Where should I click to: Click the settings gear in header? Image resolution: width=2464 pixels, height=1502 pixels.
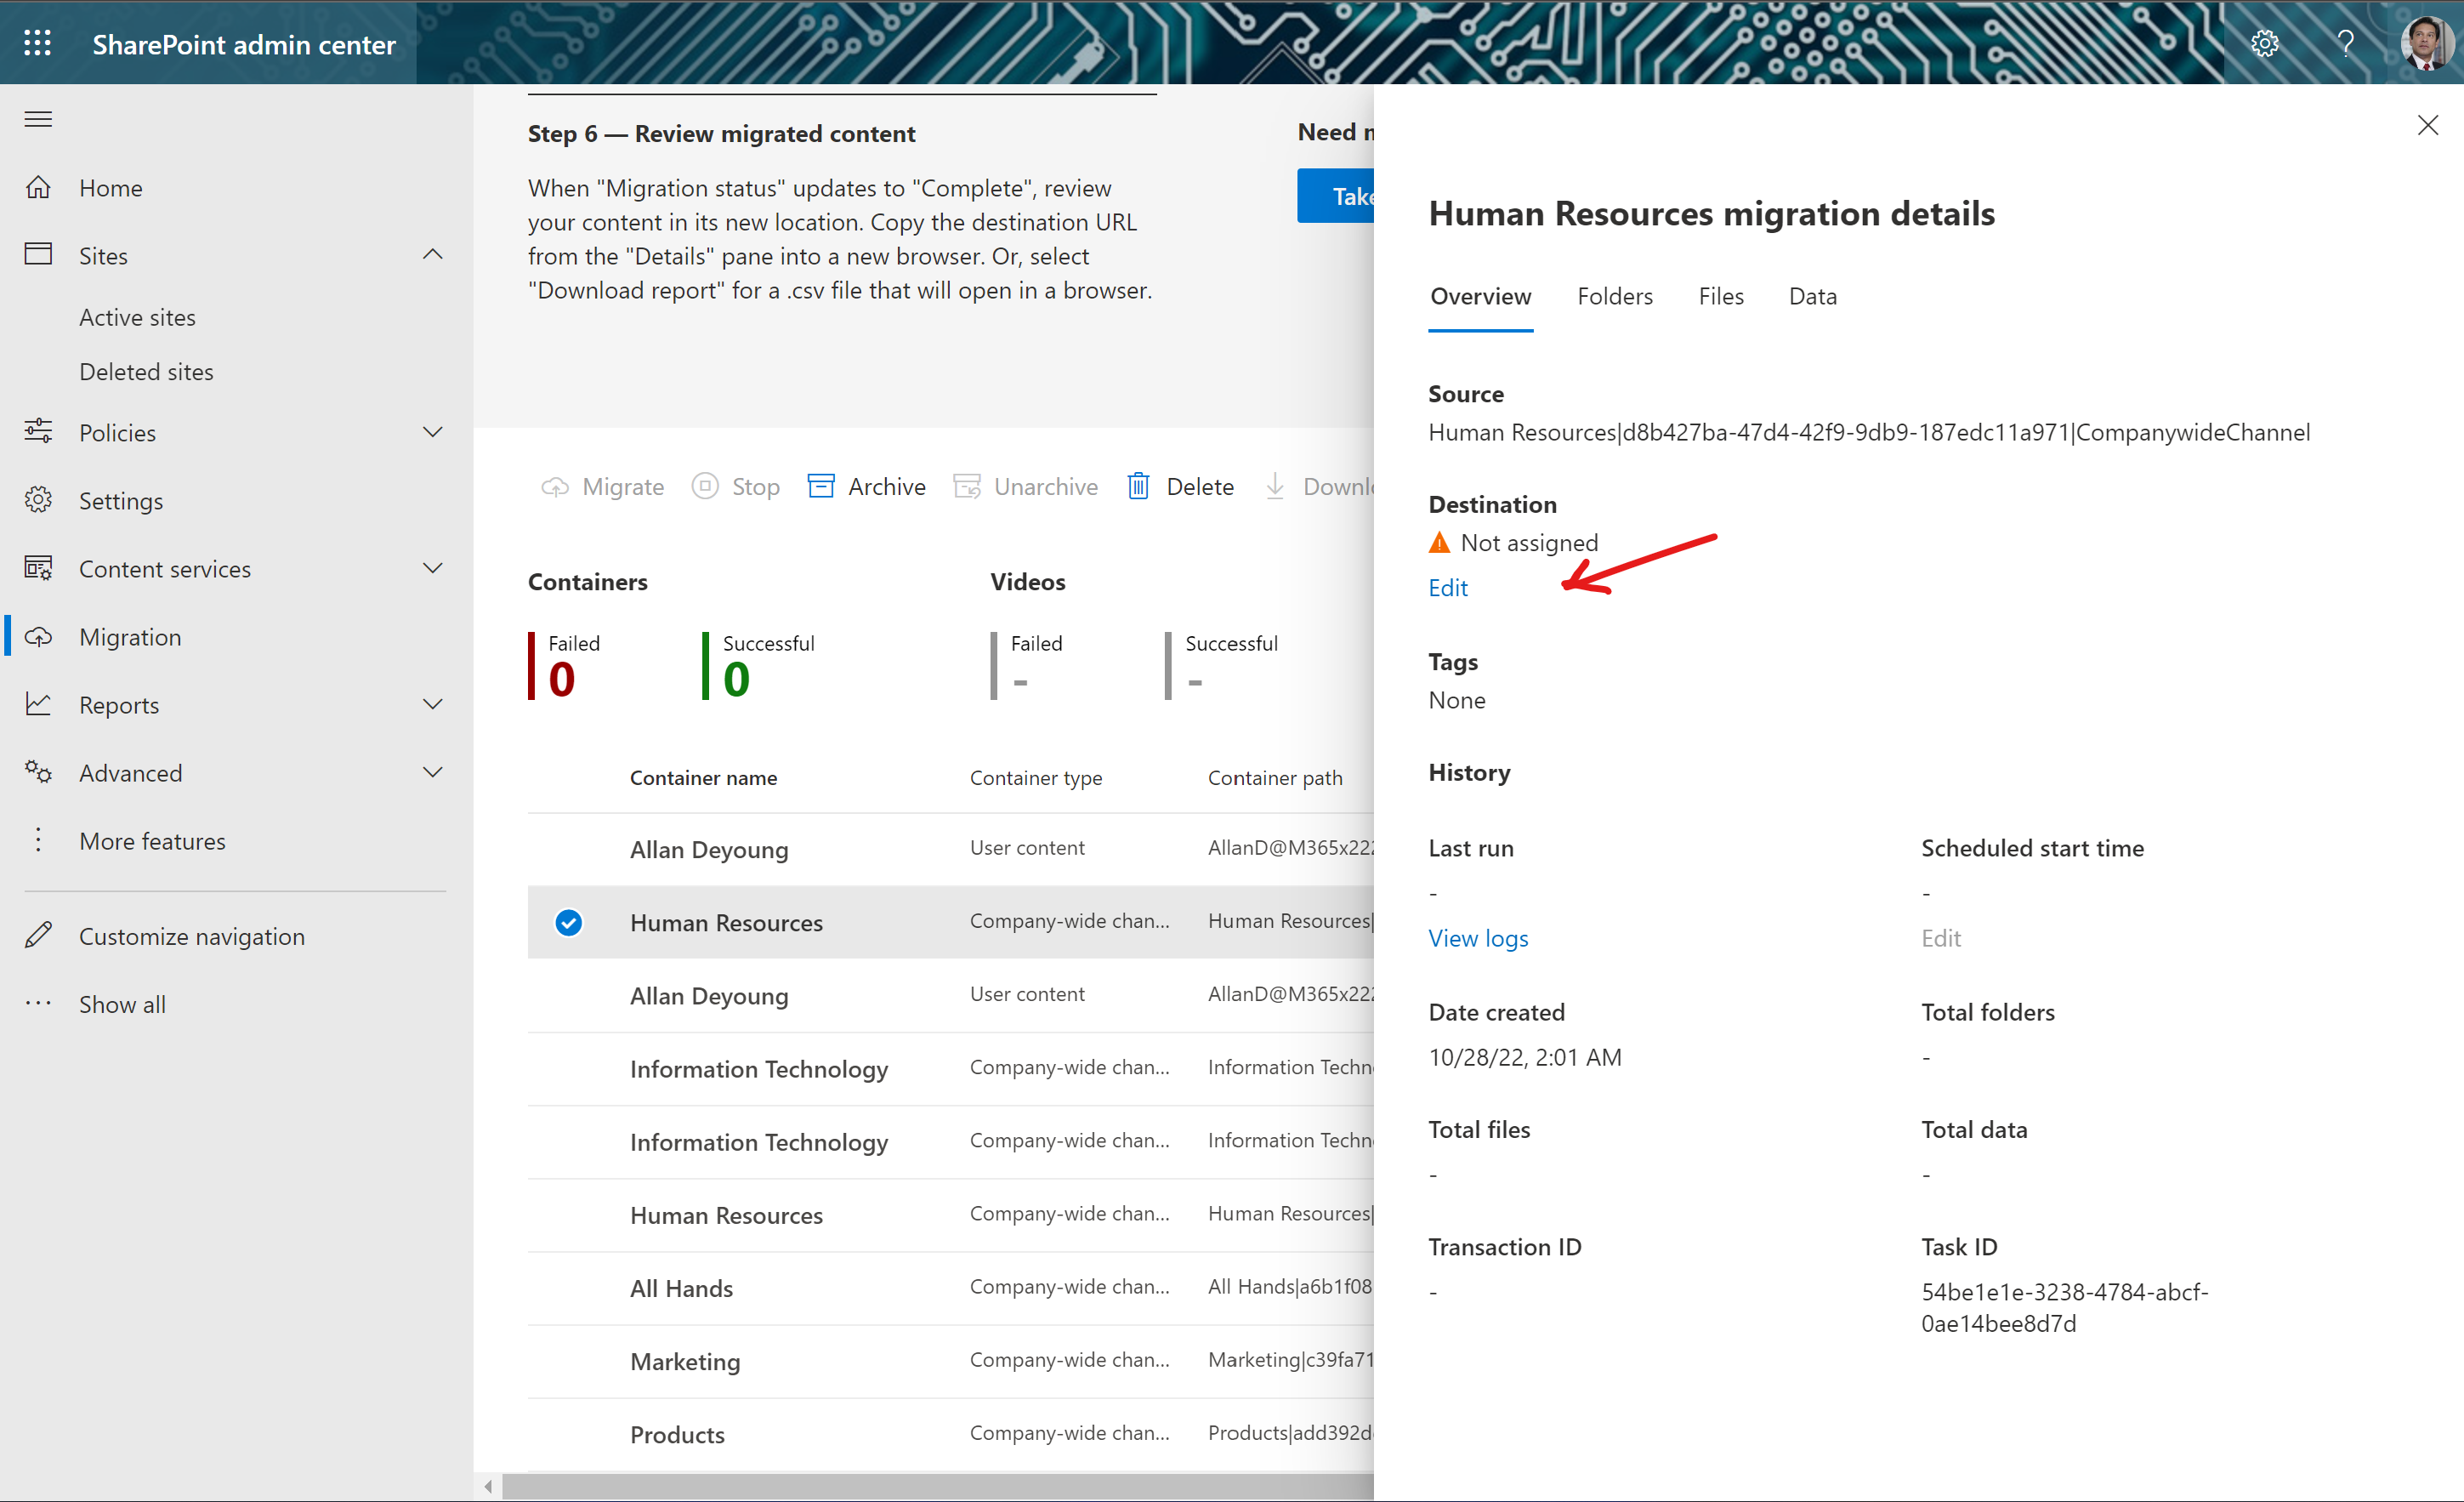2264,43
